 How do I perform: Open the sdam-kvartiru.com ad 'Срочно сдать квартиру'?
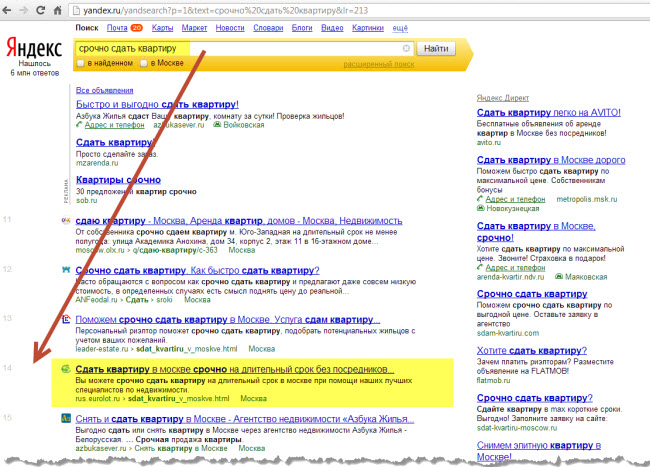tap(532, 294)
